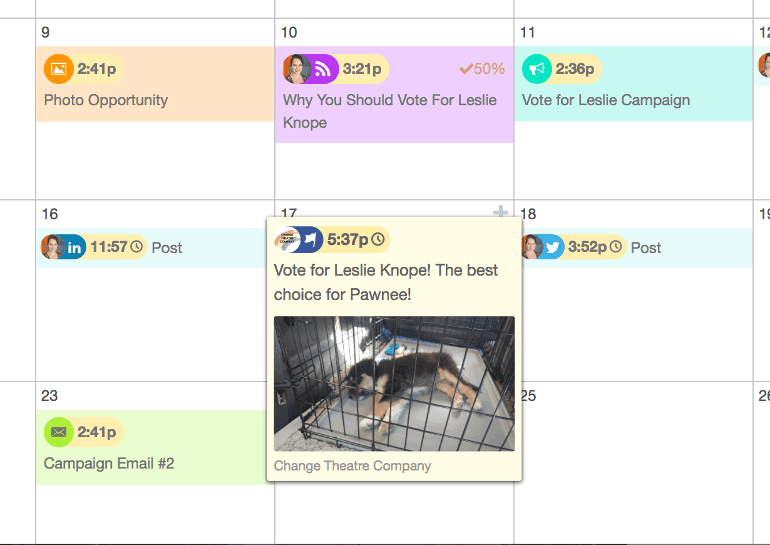
Task: Open the "Campaign Email #2" item
Action: (109, 463)
